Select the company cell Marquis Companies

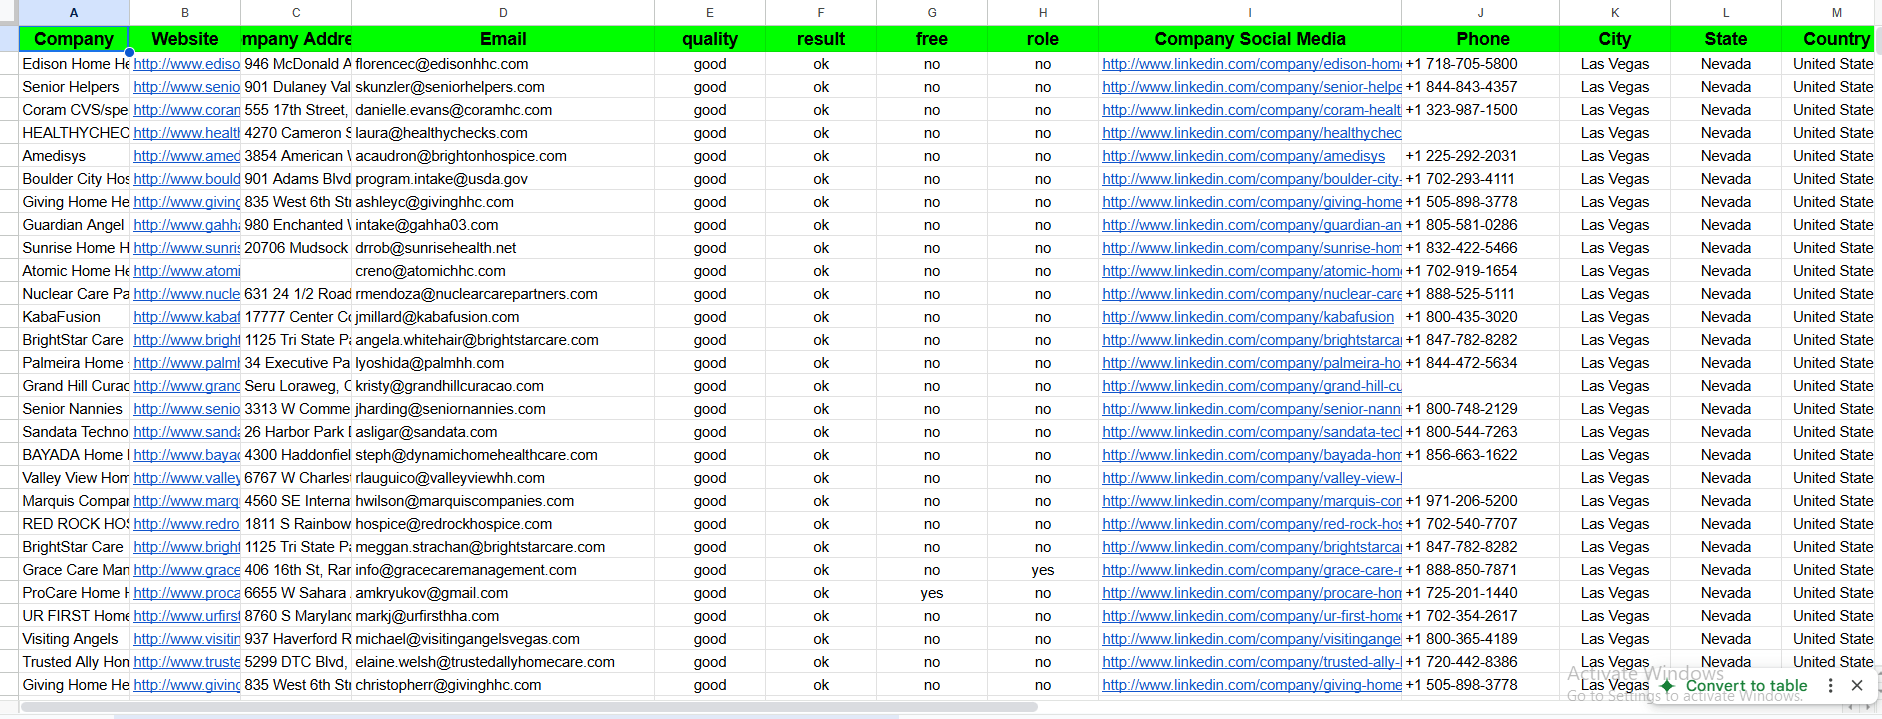click(74, 501)
